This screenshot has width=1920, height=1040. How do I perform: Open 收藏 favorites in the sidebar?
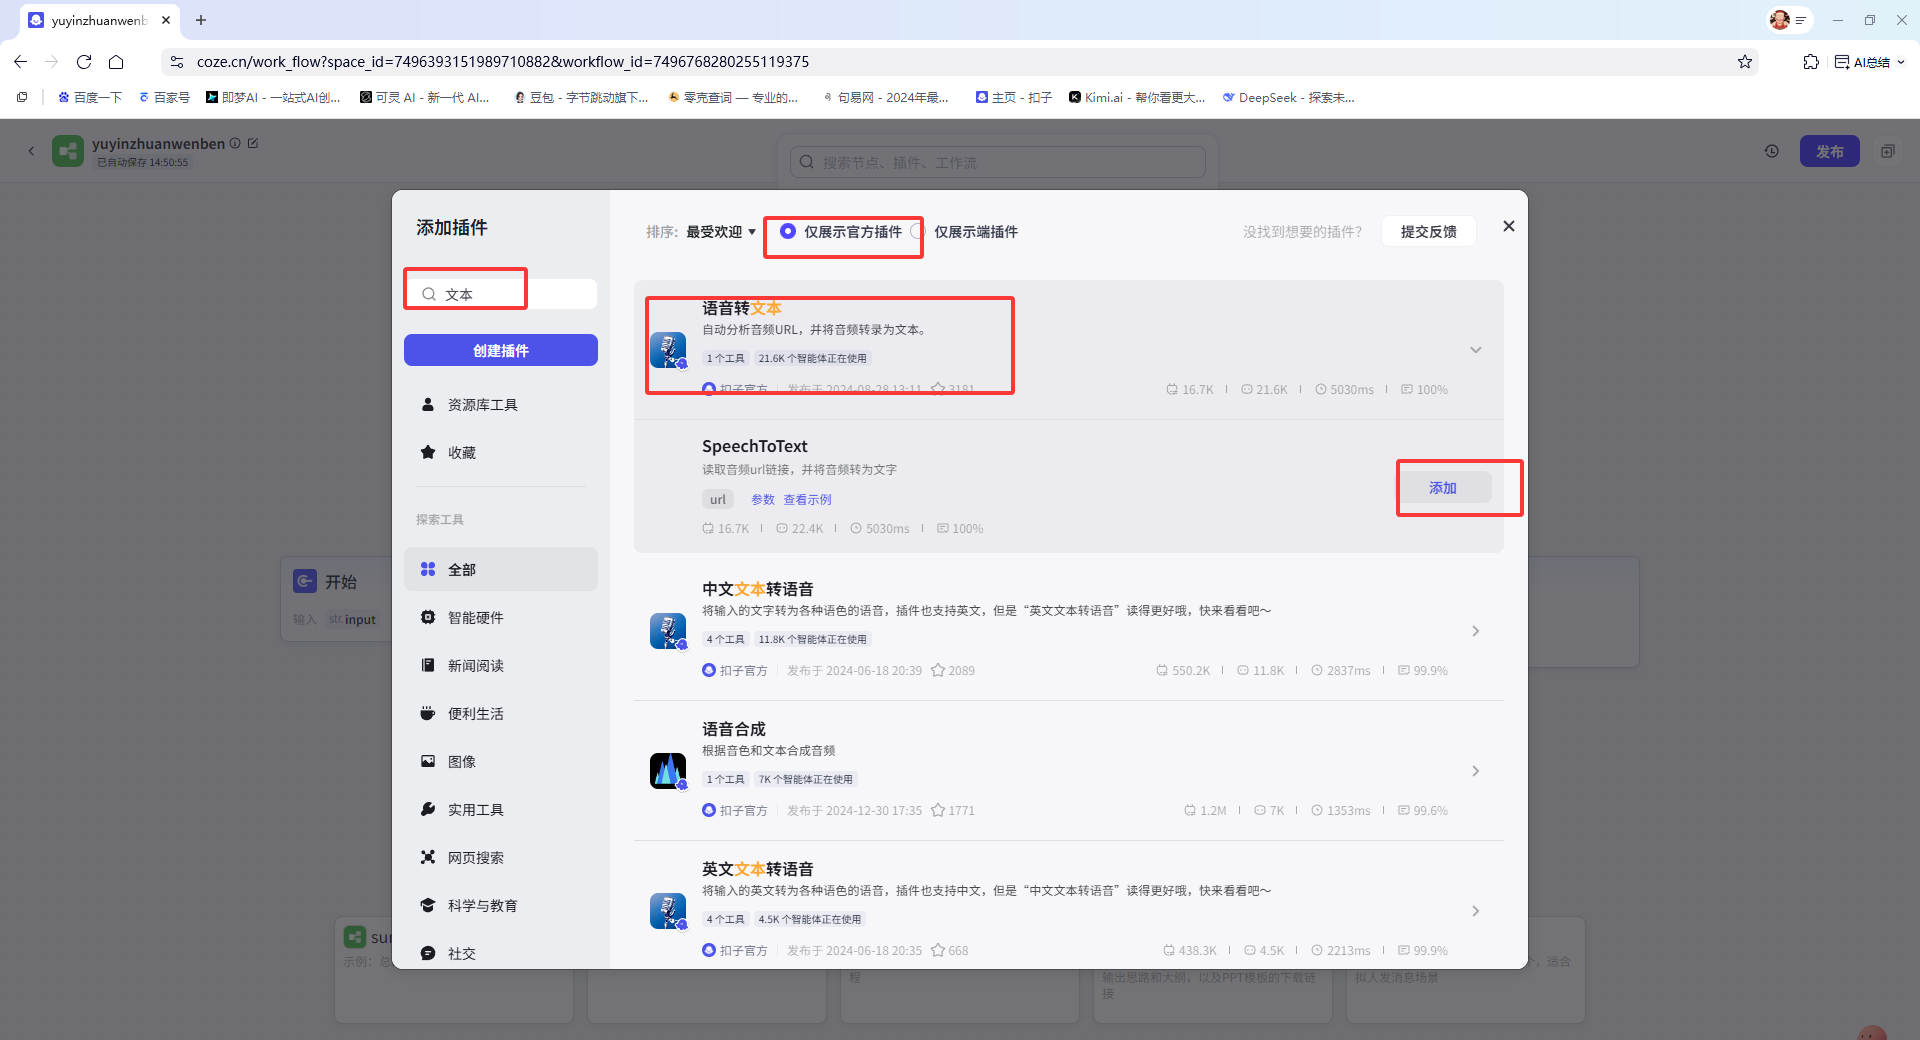pos(501,453)
